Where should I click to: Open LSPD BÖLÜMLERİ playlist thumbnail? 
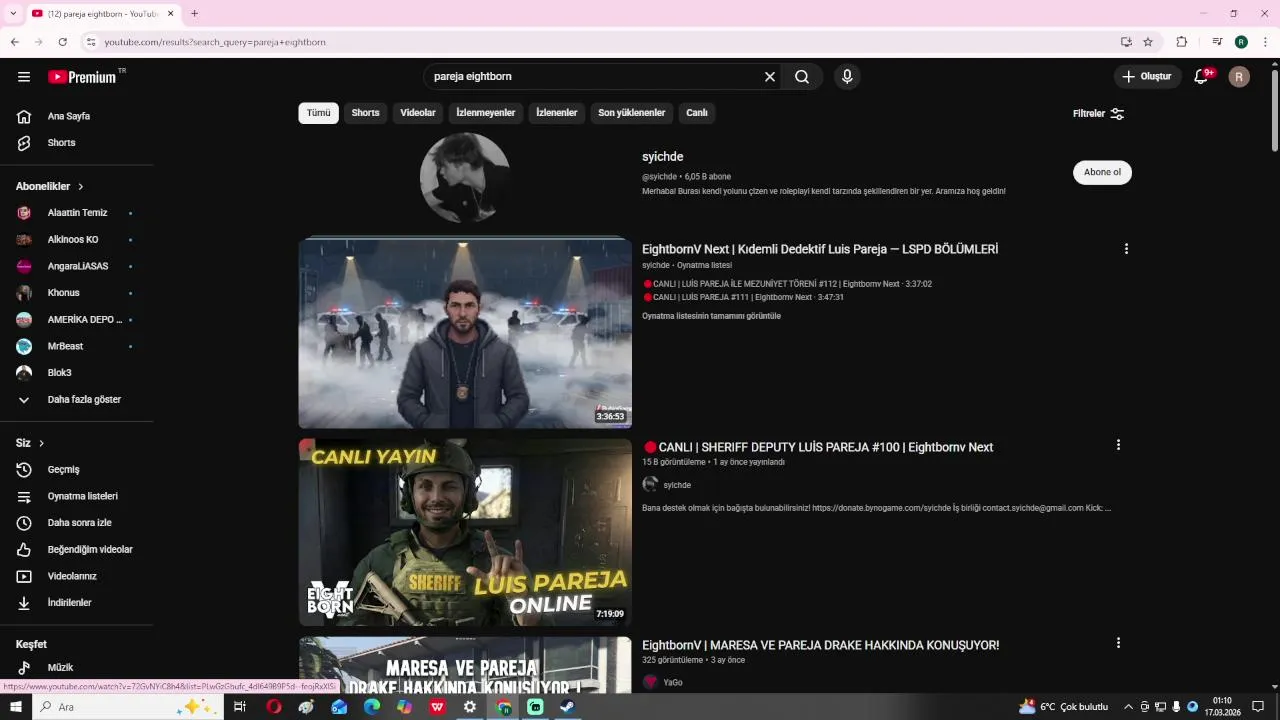465,333
